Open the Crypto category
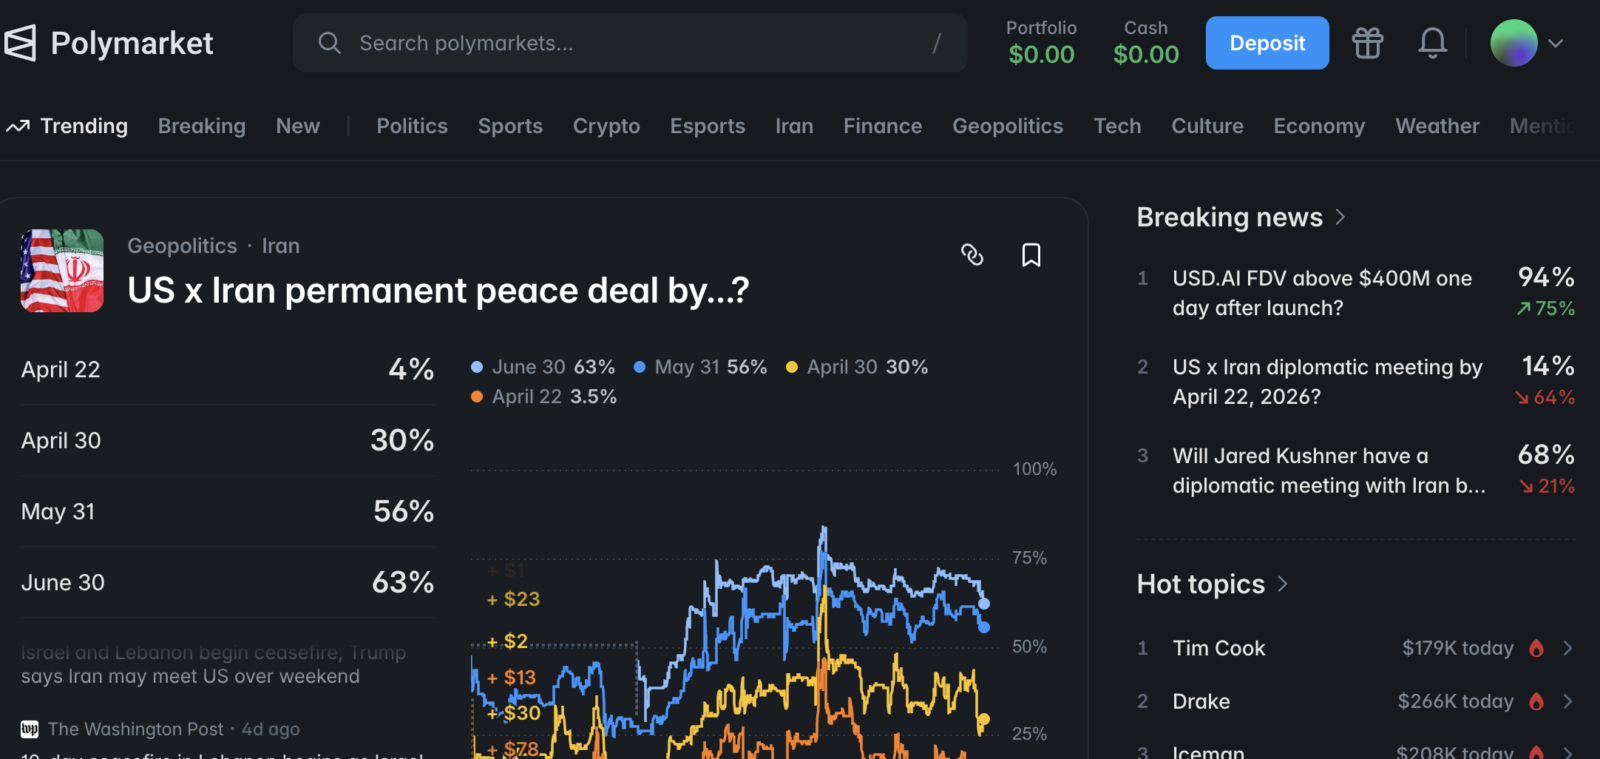 point(606,126)
